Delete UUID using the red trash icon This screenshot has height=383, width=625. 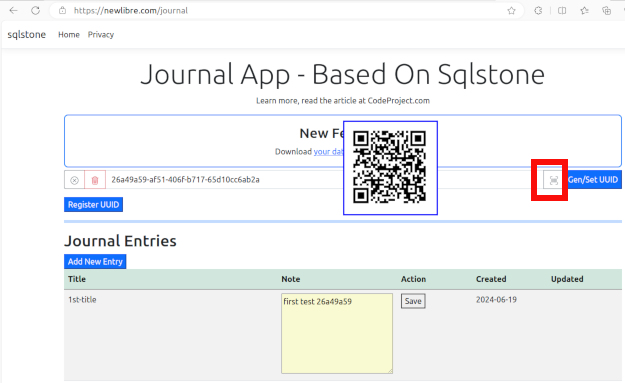click(95, 180)
